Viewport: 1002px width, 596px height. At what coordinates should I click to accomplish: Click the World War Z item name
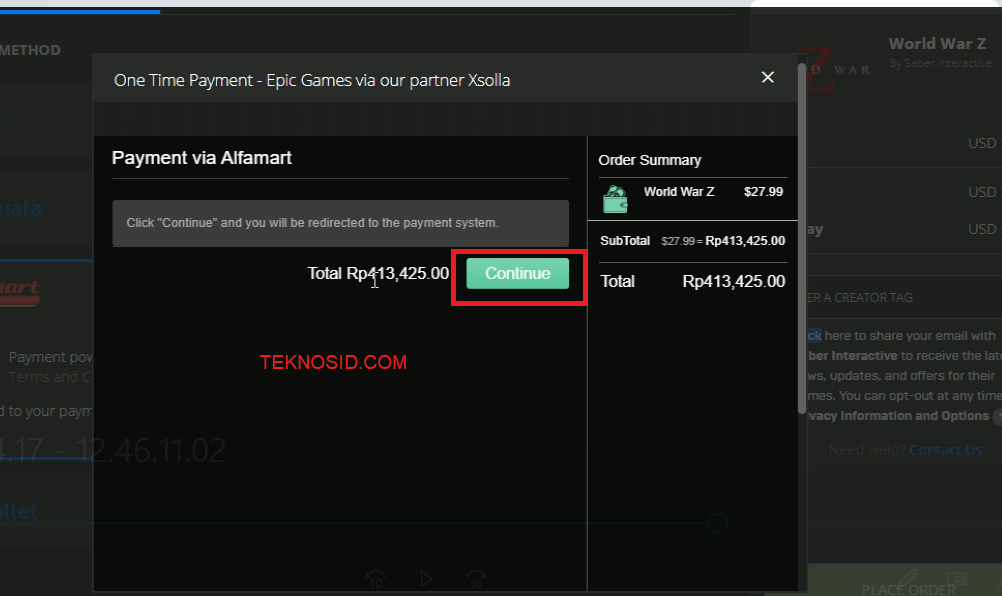(x=679, y=192)
